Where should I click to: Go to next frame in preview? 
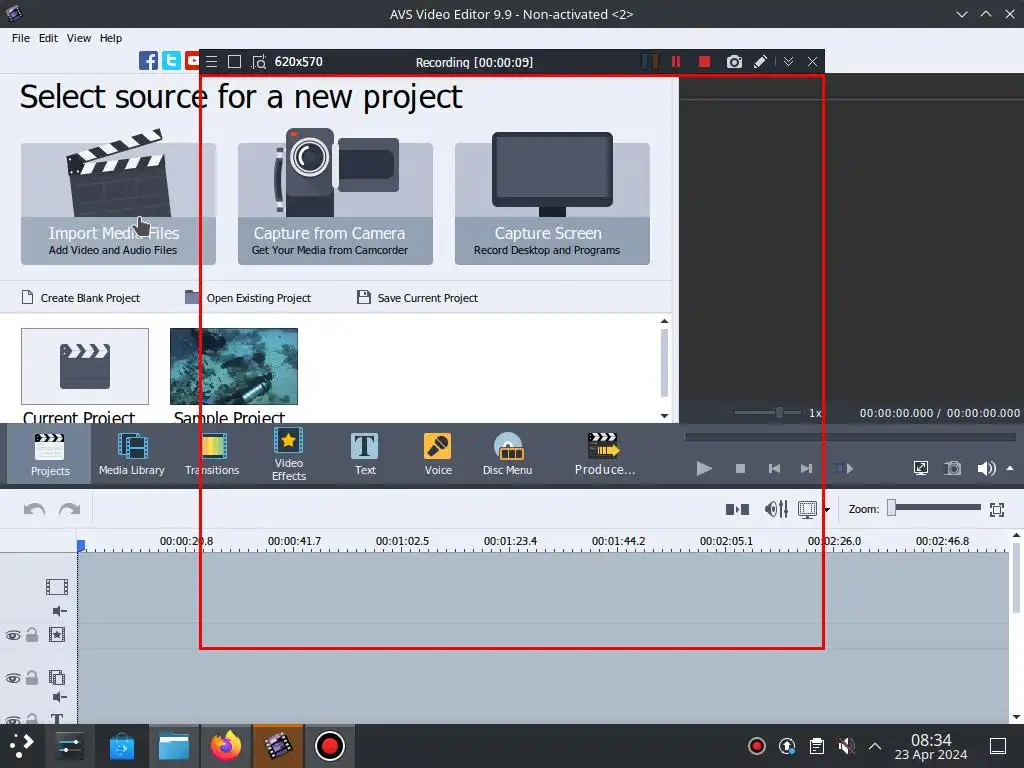point(807,468)
